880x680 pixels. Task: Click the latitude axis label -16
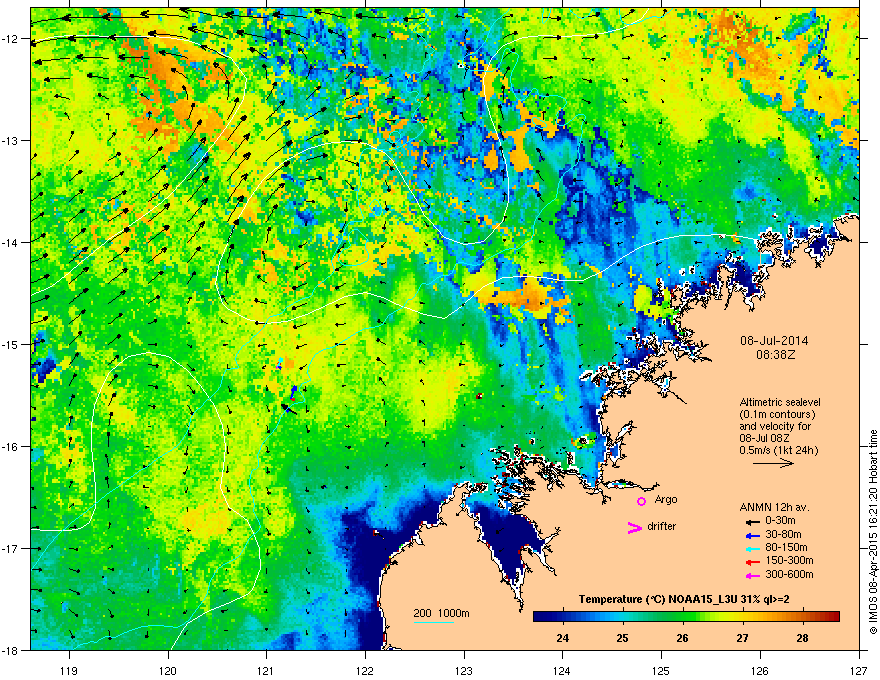pyautogui.click(x=11, y=447)
